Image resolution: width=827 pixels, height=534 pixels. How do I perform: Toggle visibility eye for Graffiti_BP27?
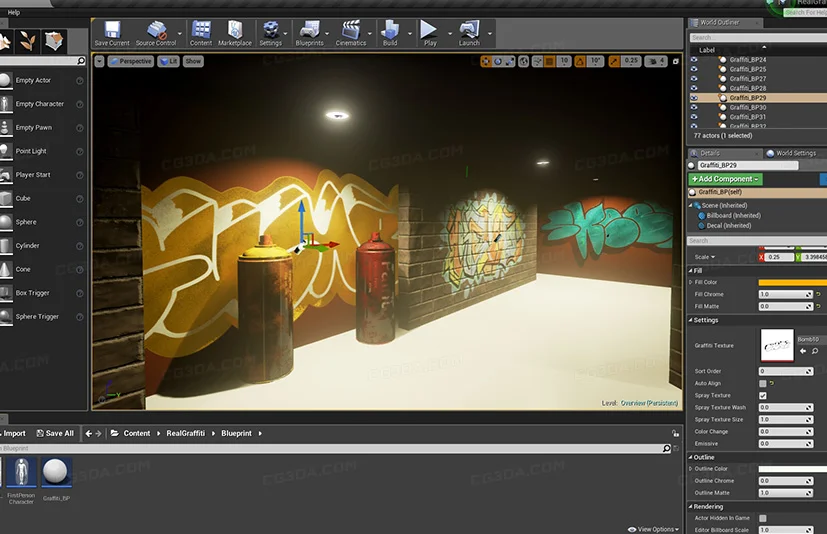[694, 79]
